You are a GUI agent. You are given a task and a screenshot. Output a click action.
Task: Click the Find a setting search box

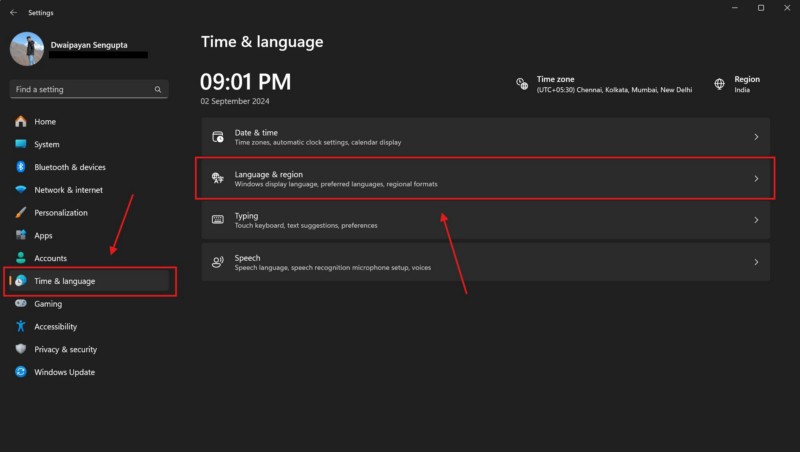(x=82, y=89)
